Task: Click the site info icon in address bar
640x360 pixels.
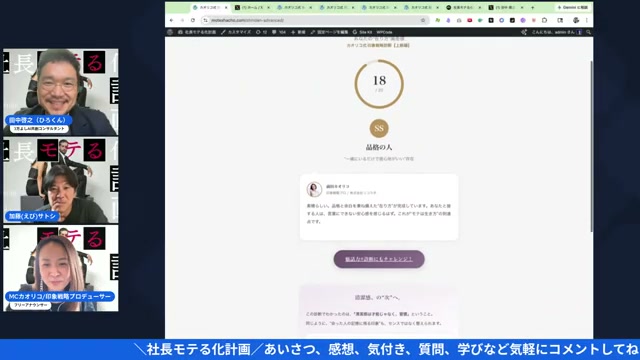Action: coord(206,20)
